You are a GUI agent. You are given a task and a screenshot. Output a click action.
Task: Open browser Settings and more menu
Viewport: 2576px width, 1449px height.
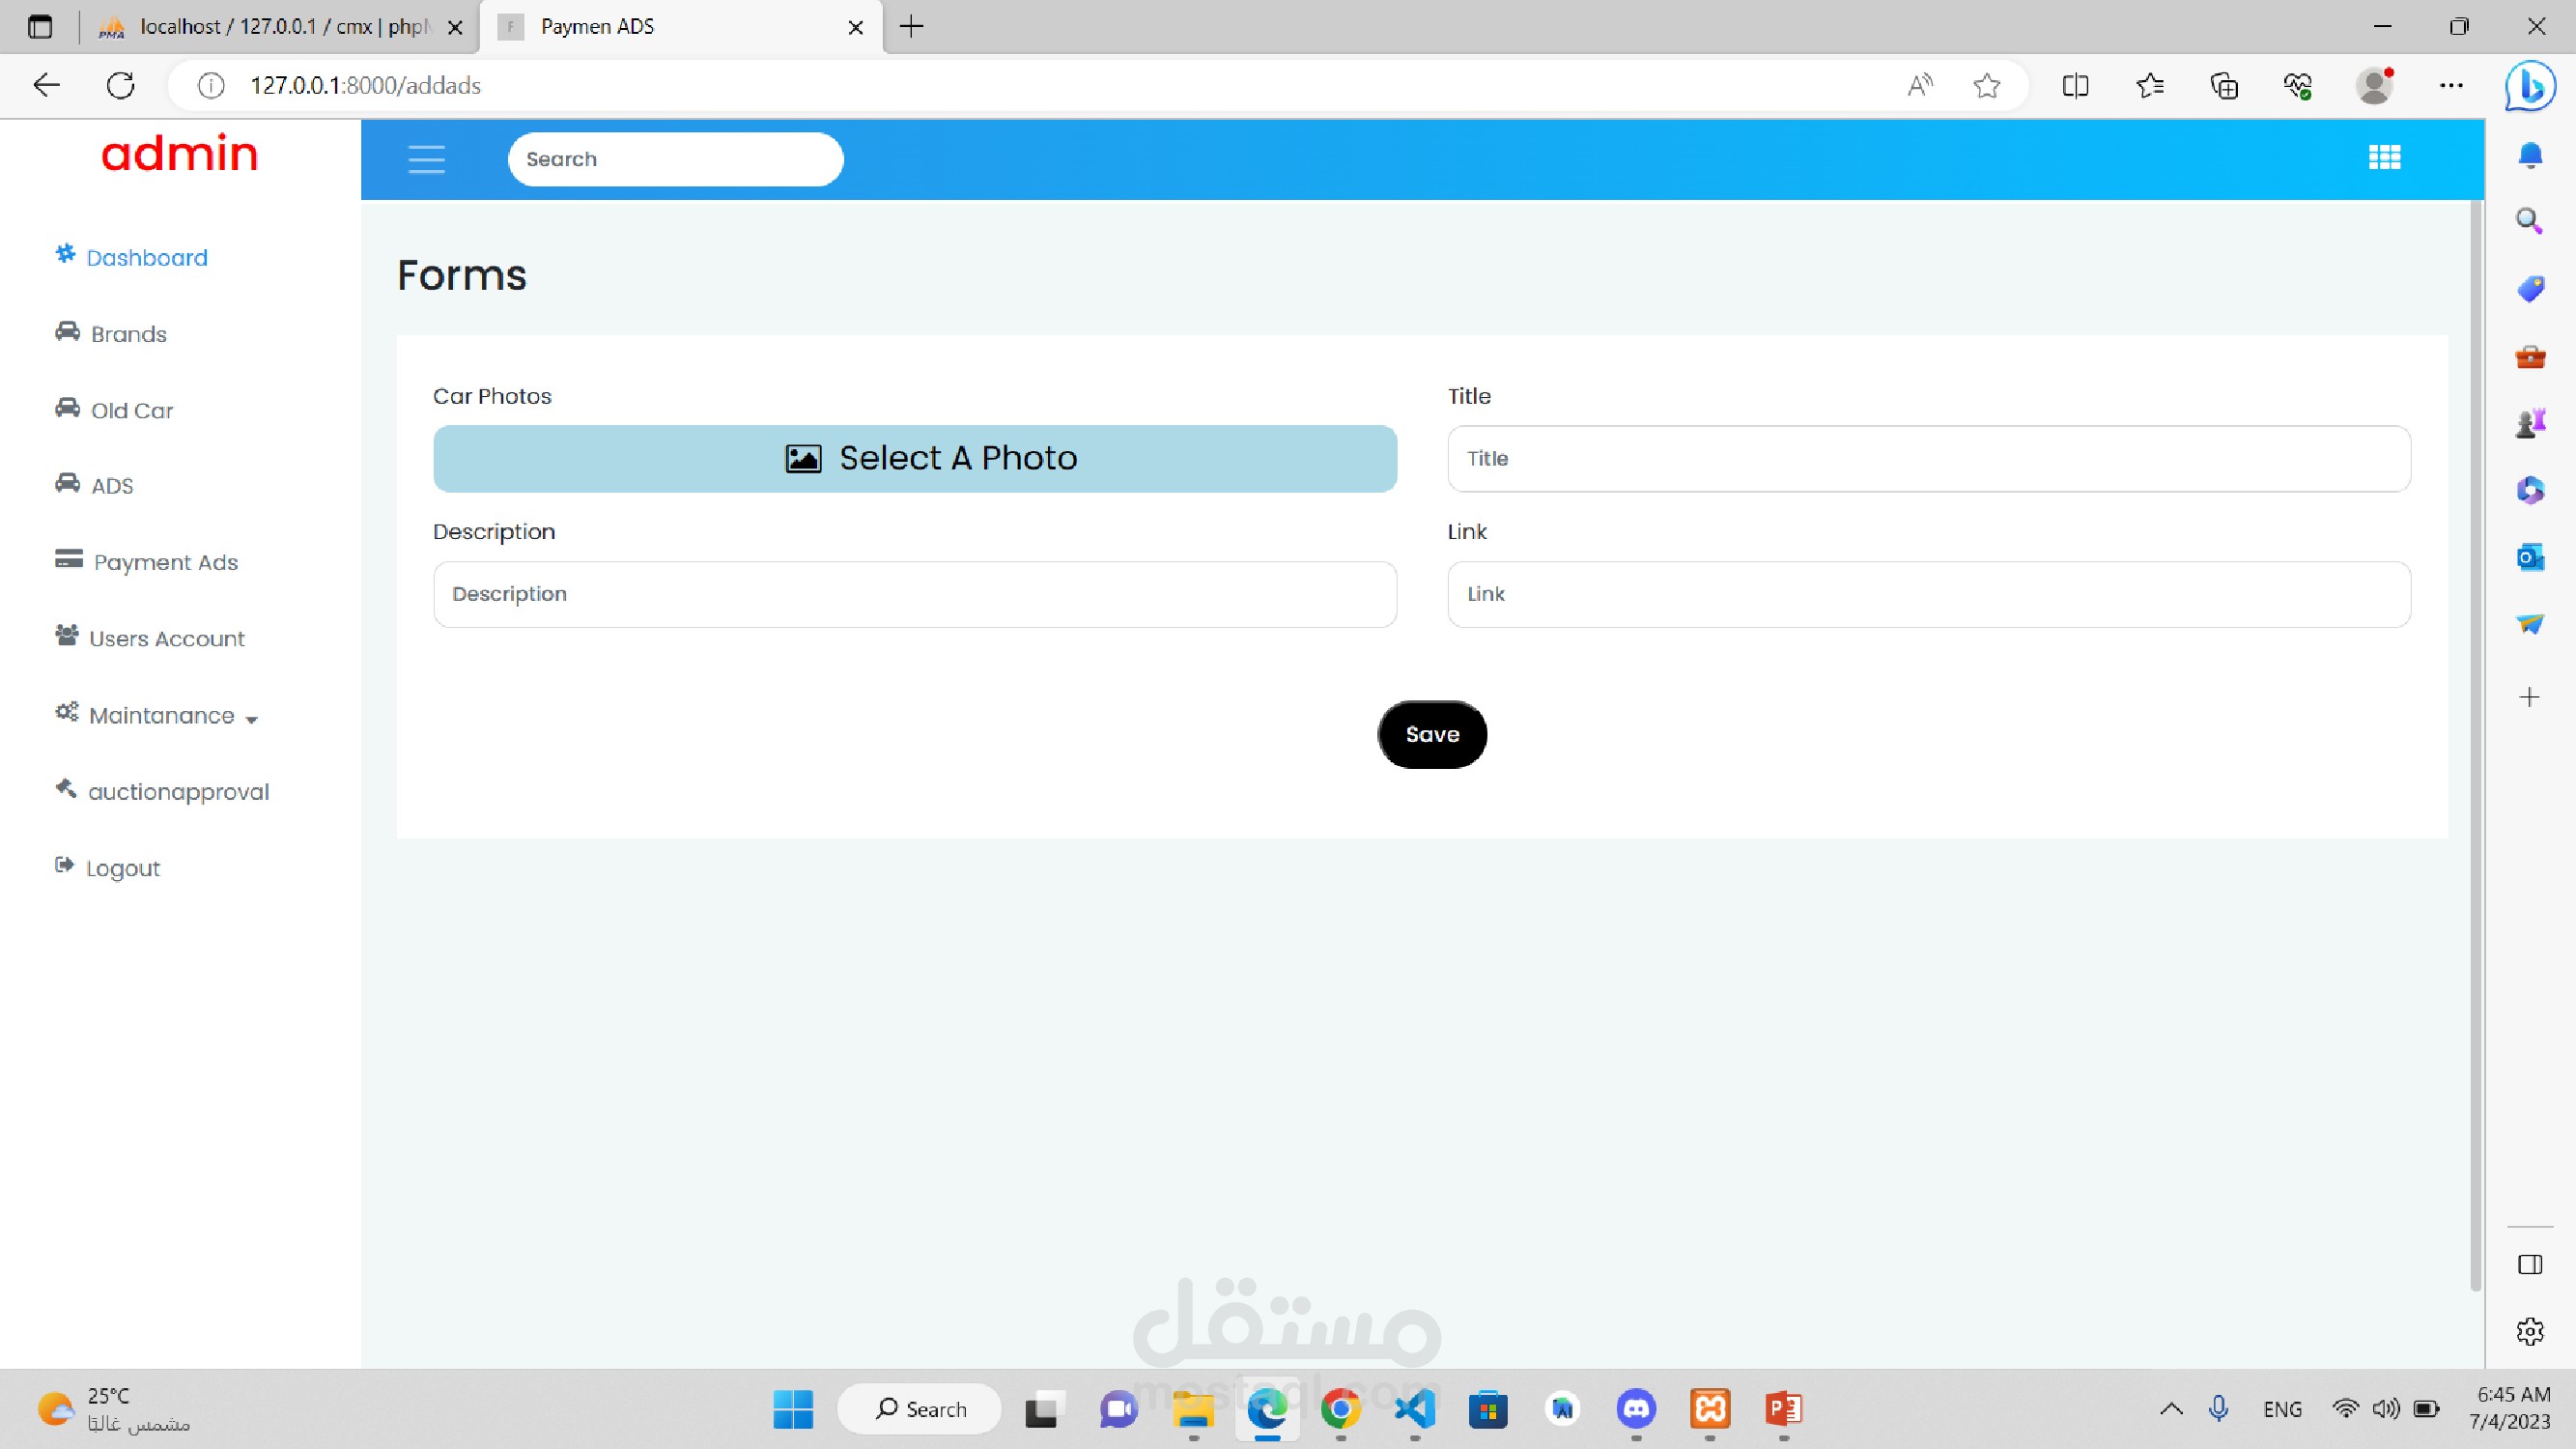click(2450, 86)
